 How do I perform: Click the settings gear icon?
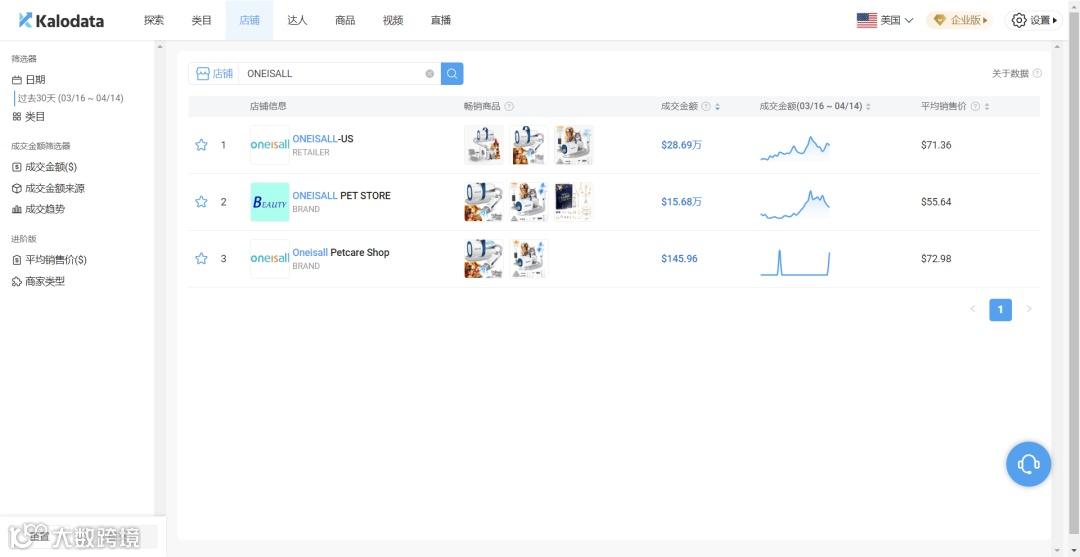1019,21
